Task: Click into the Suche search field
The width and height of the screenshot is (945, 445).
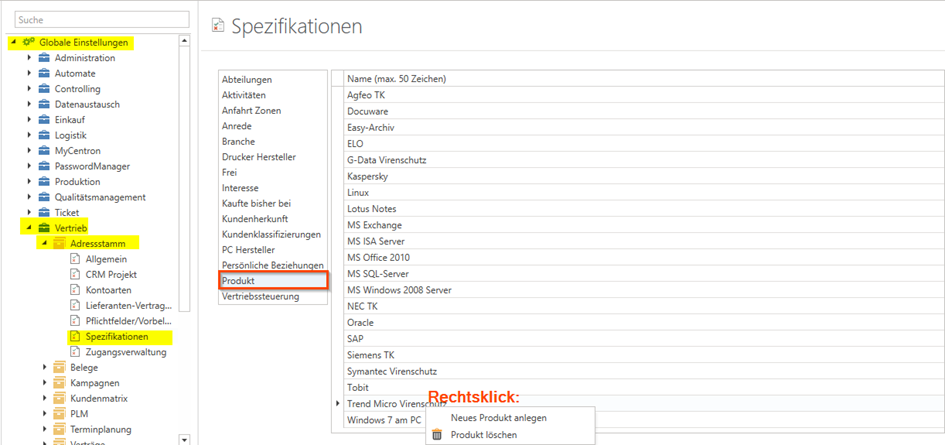Action: point(100,20)
